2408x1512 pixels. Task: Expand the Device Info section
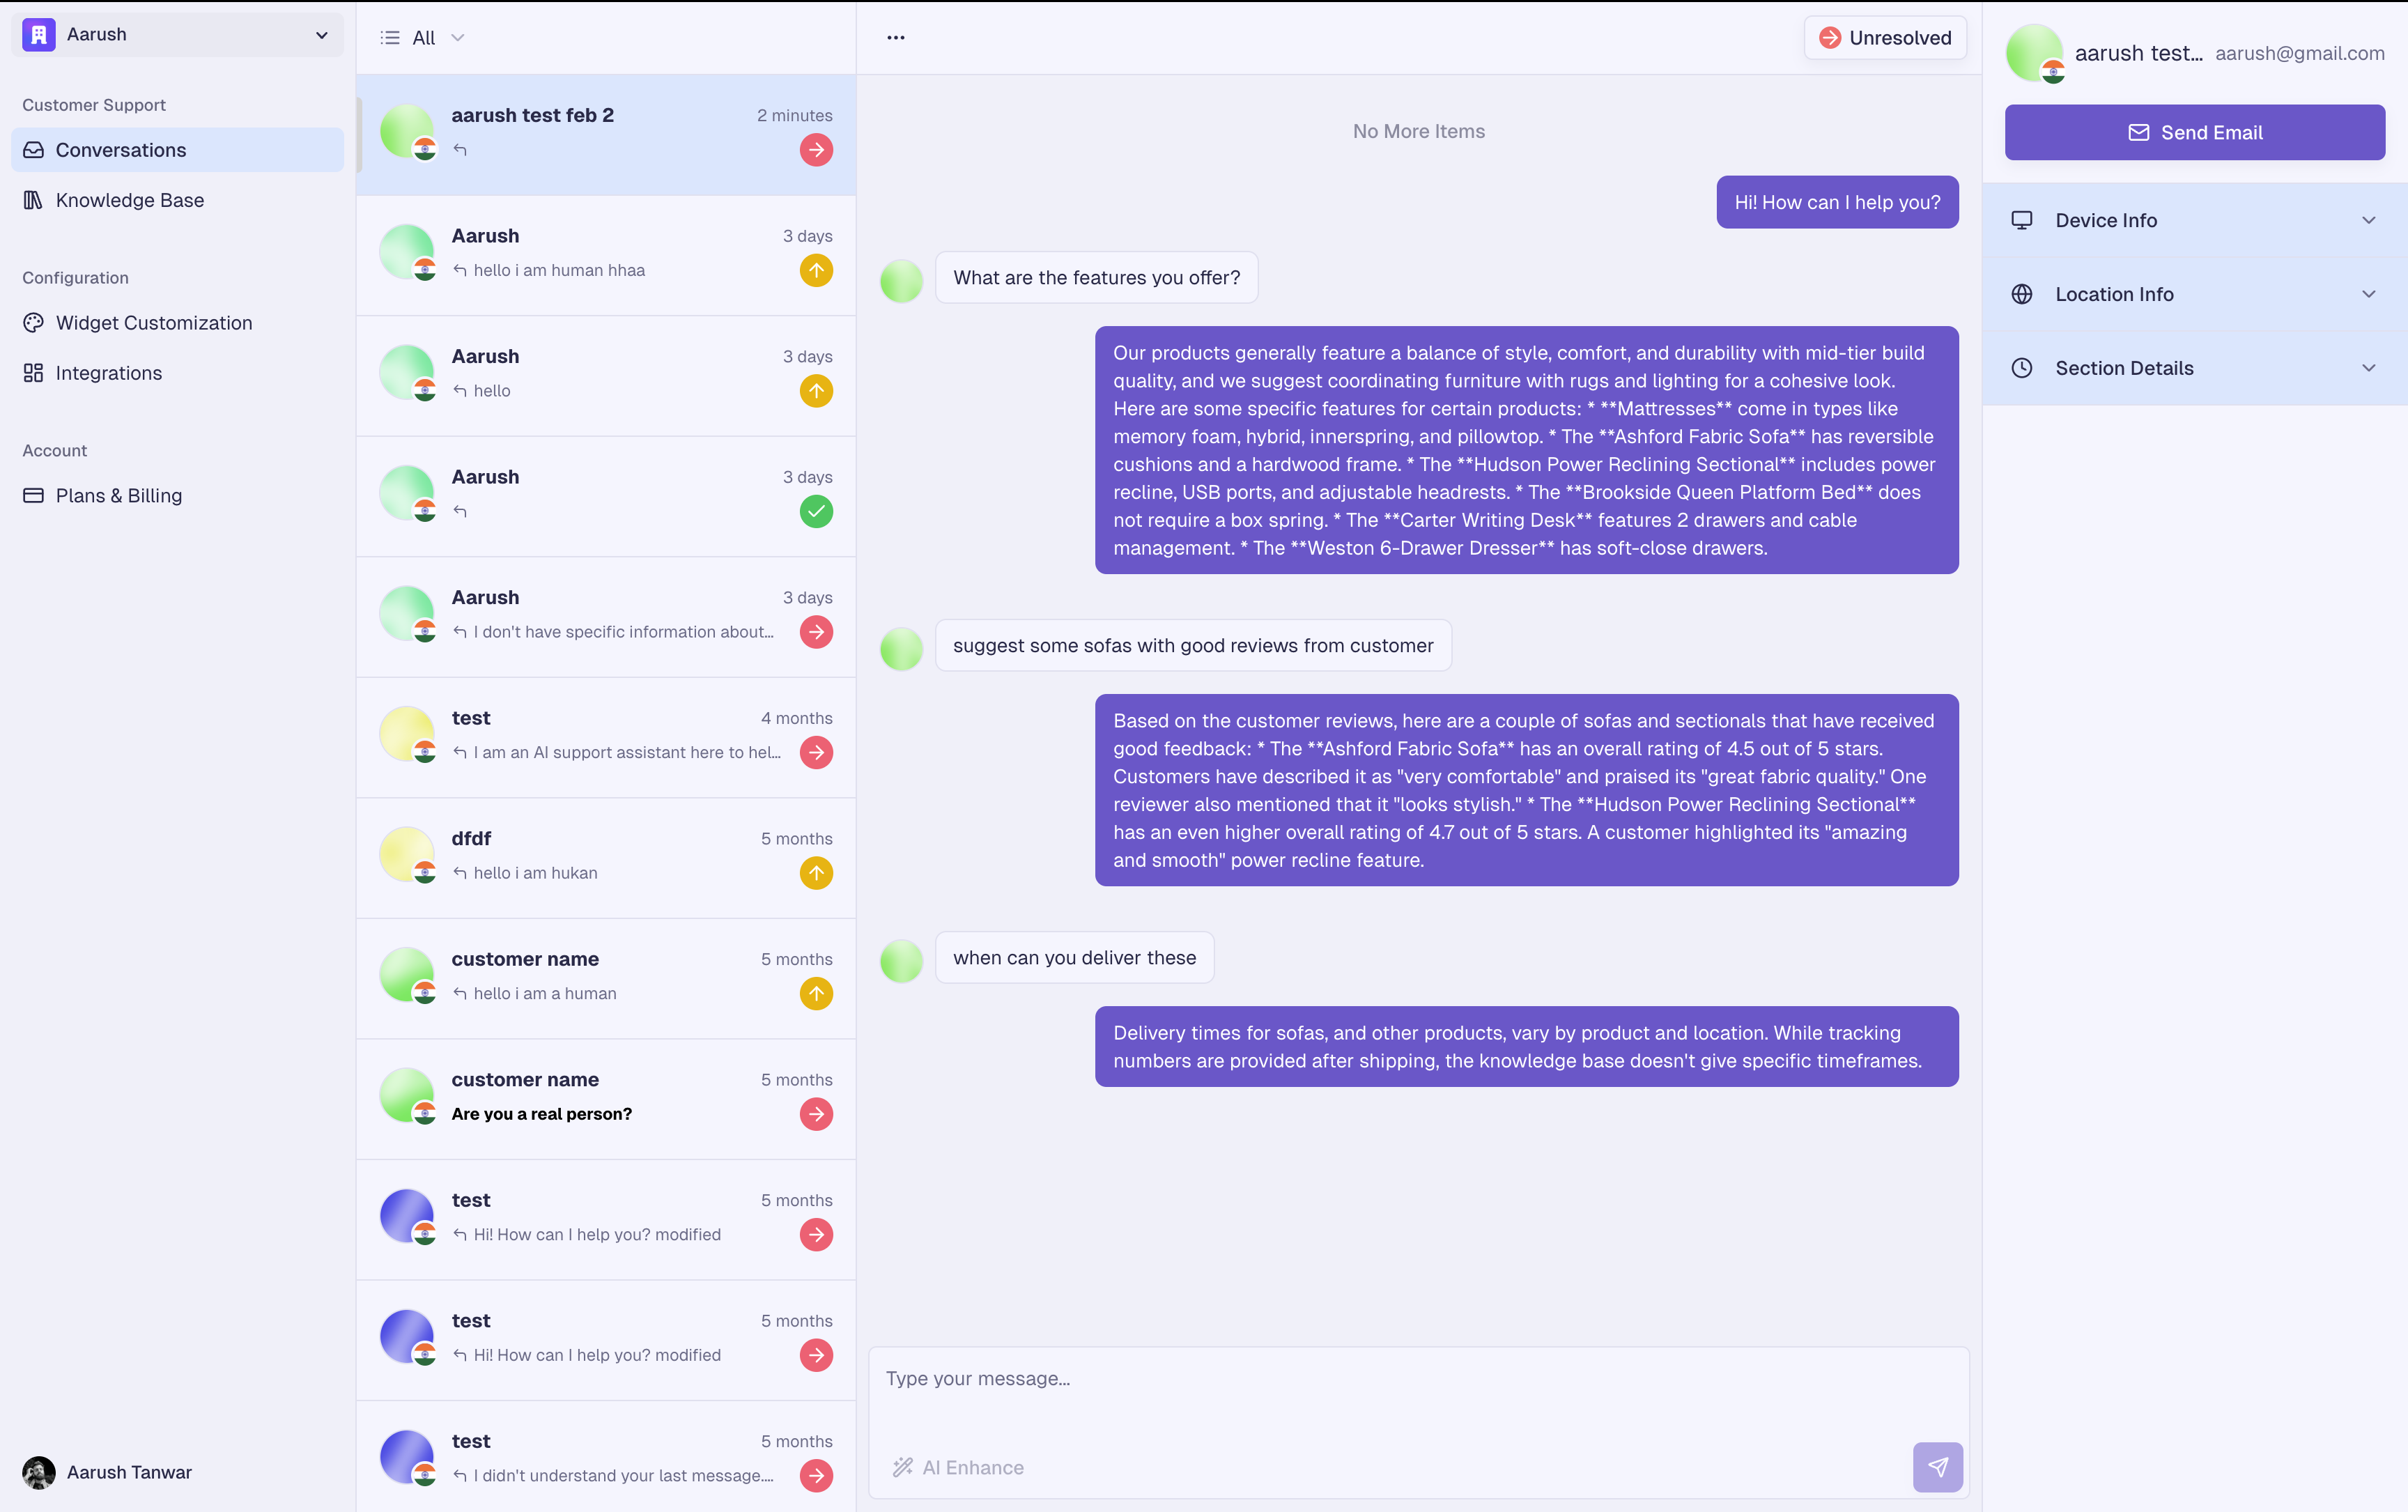click(x=2194, y=220)
